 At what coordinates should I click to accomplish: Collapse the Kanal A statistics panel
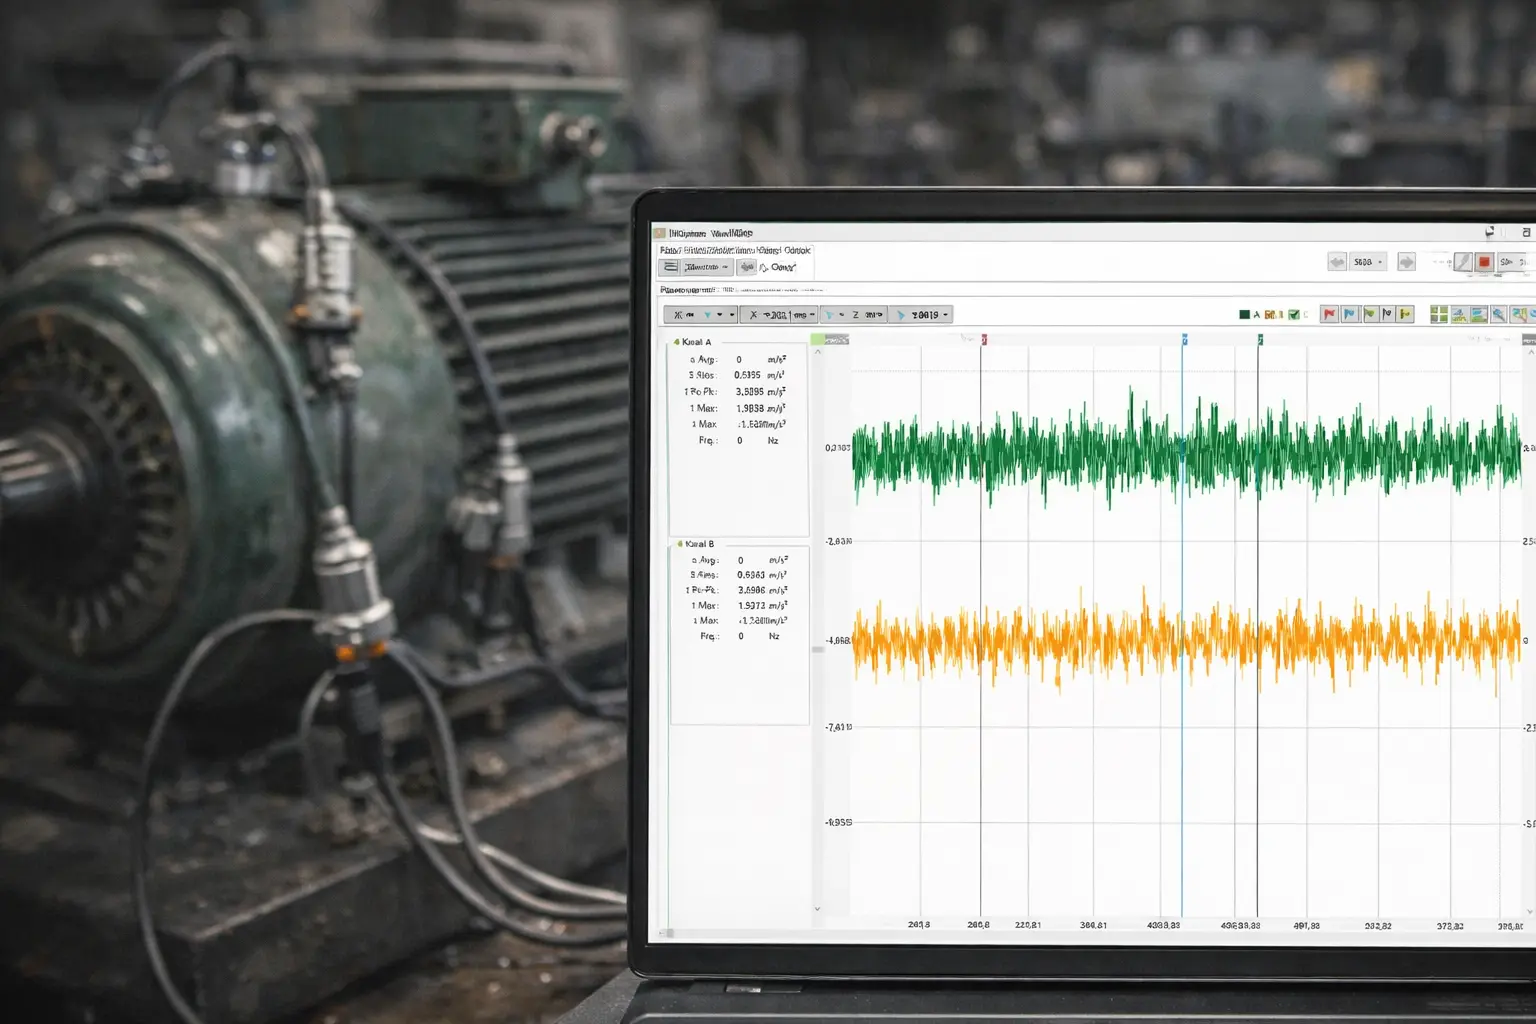pos(677,342)
